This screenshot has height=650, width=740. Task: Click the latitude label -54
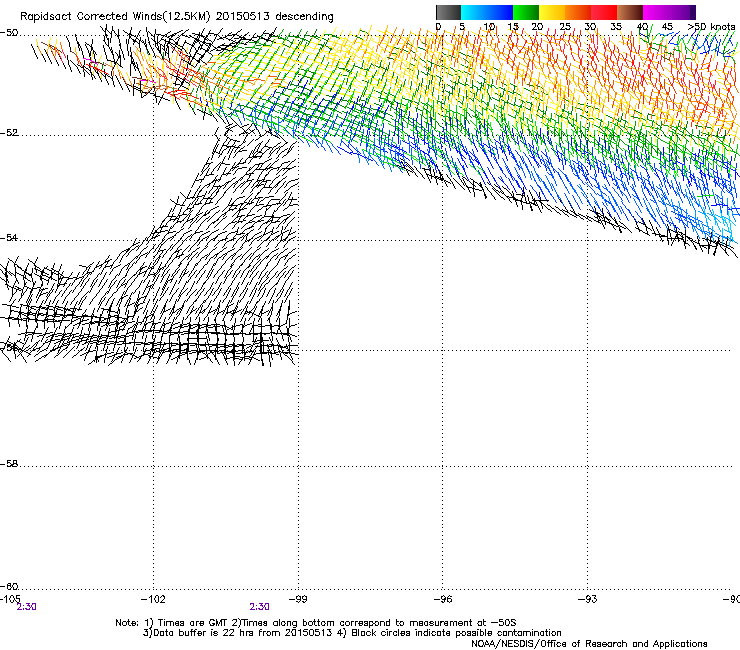coord(9,238)
